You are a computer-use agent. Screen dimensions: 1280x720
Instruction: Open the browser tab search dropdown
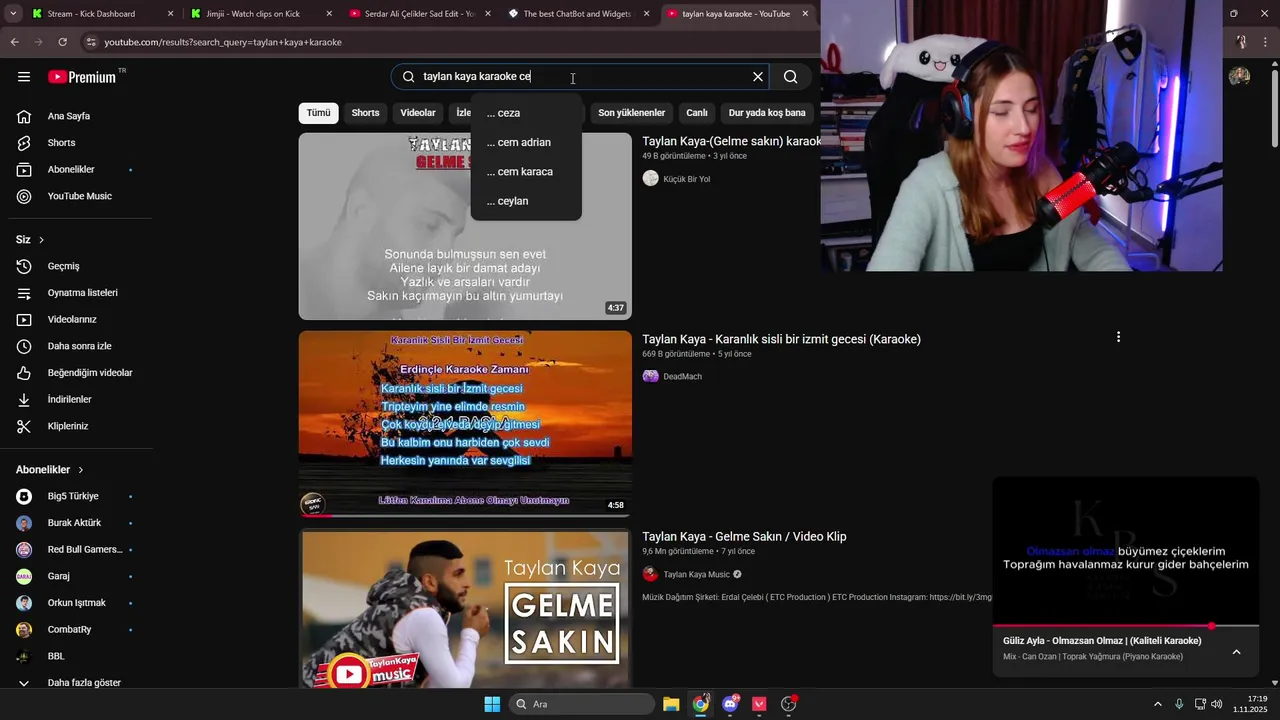click(x=13, y=14)
